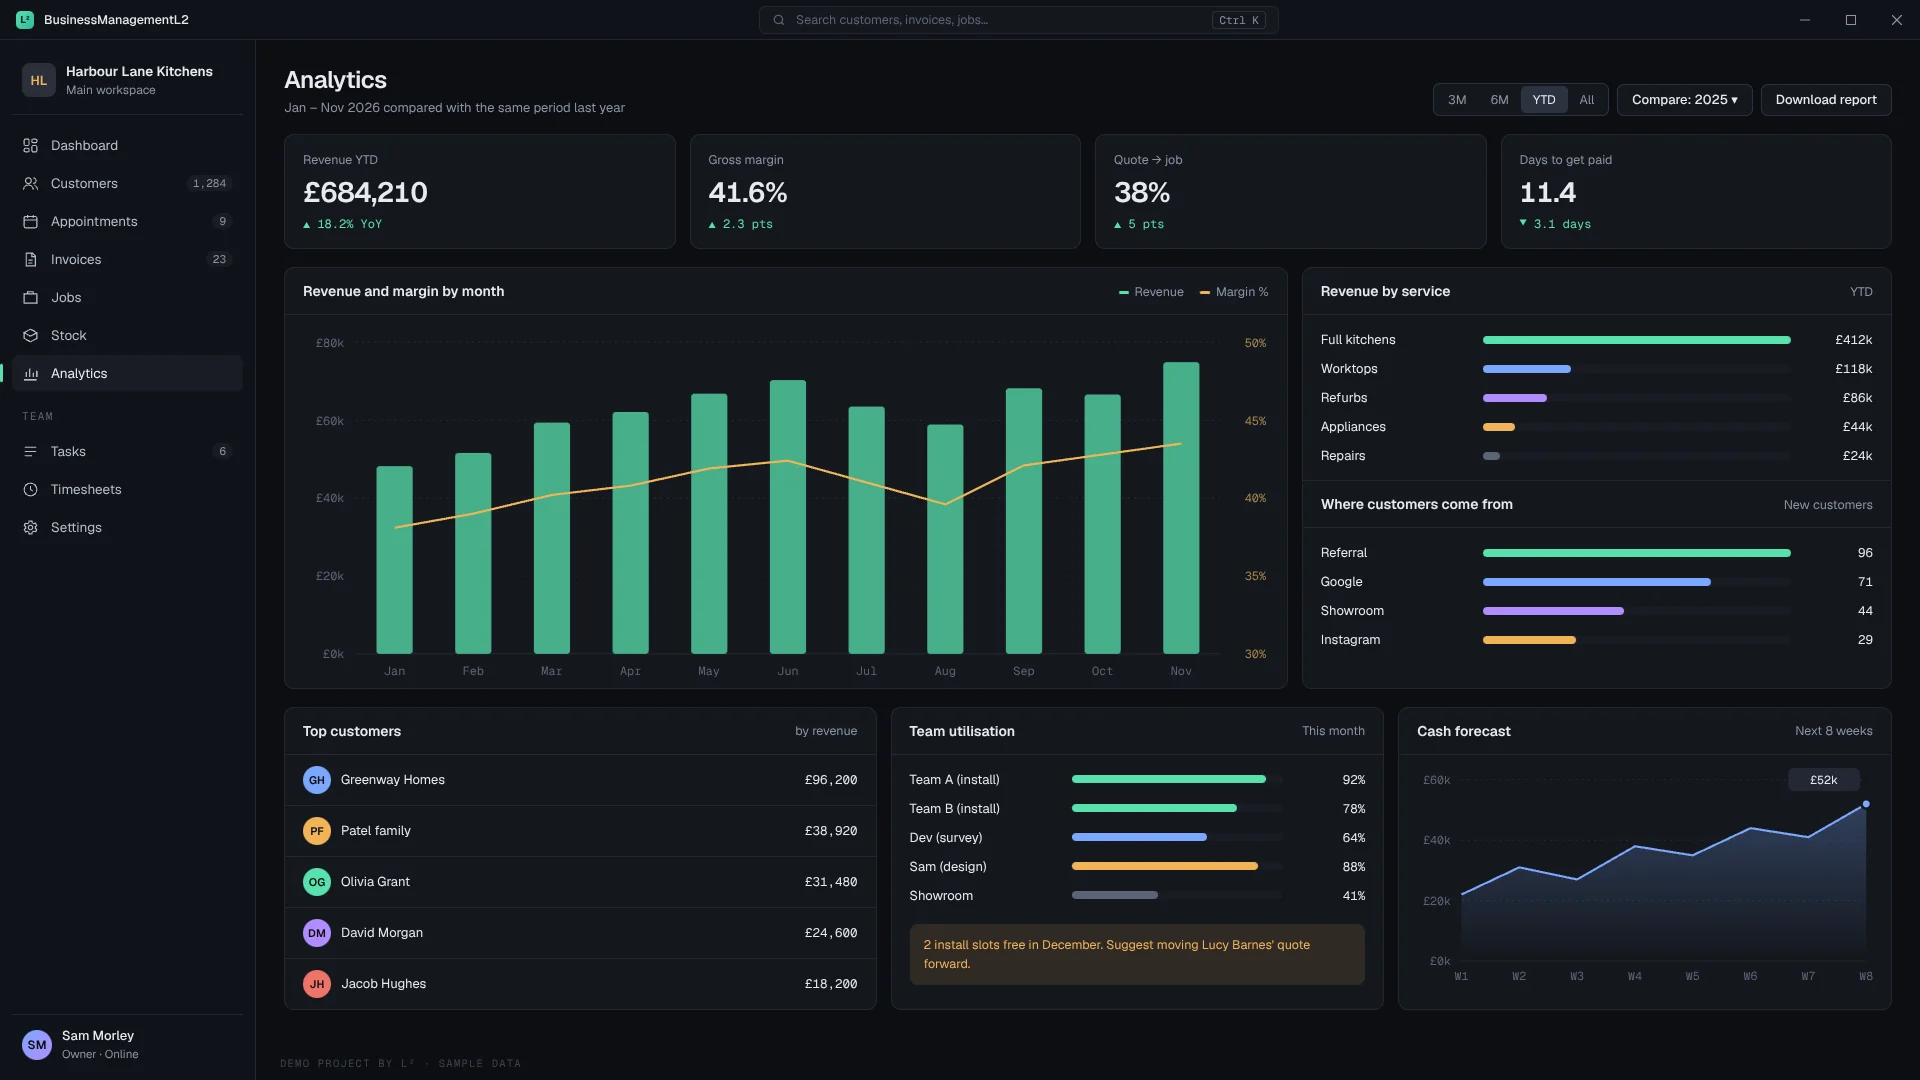Click the install slots suggestion notice

tap(1137, 954)
